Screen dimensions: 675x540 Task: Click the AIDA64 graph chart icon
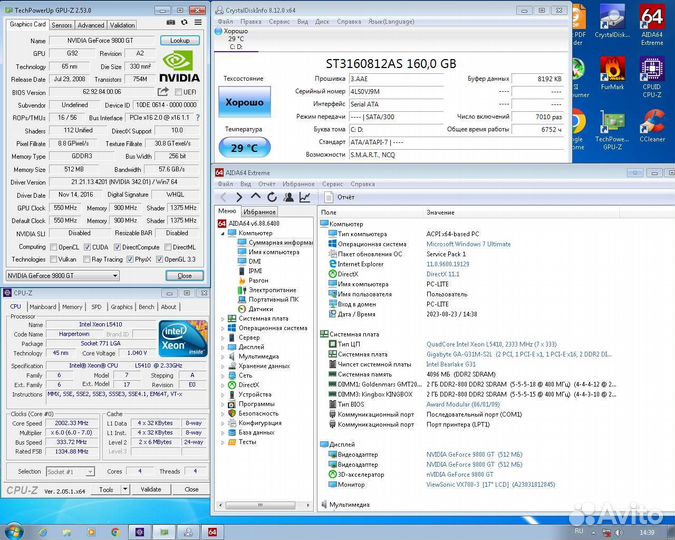point(305,197)
